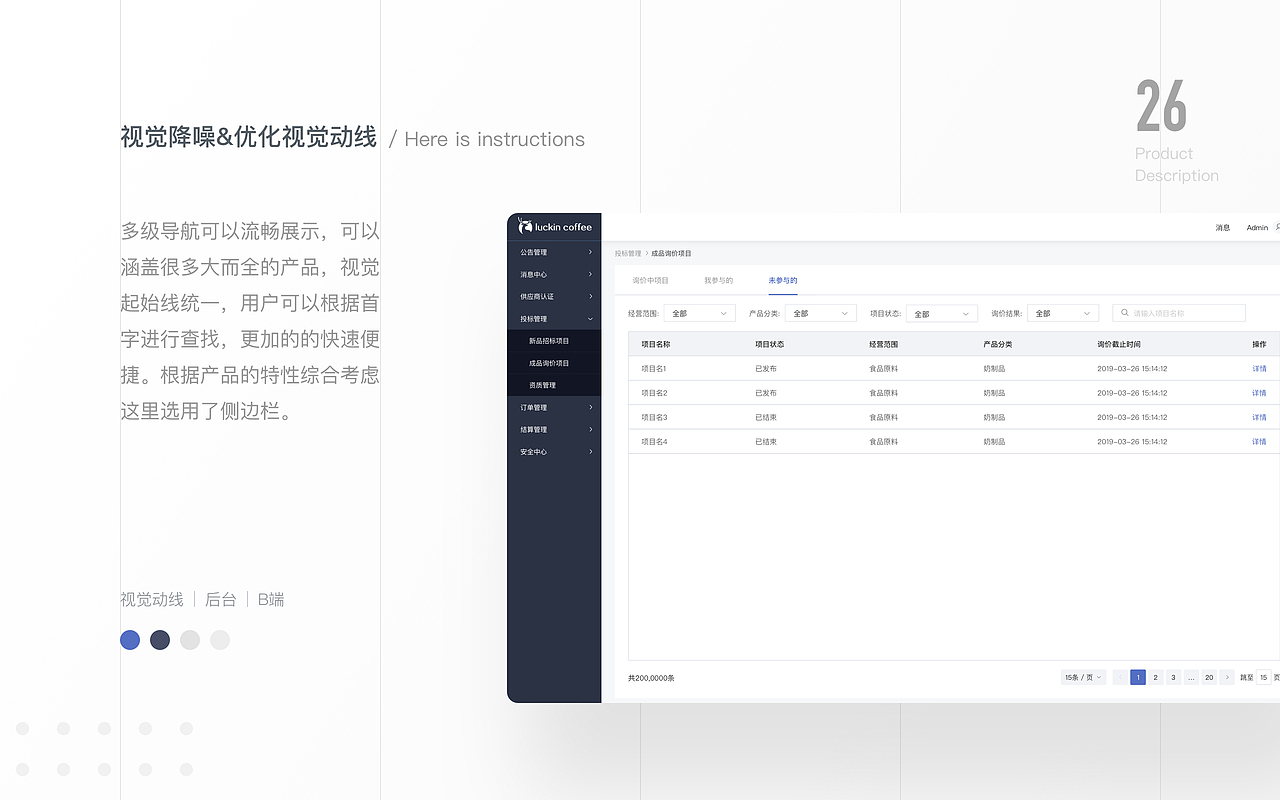This screenshot has height=800, width=1280.
Task: Click the 投标管理 breadcrumb link
Action: pos(628,253)
